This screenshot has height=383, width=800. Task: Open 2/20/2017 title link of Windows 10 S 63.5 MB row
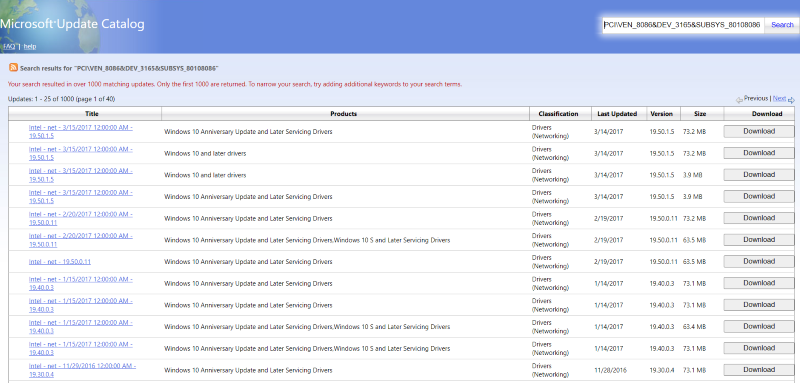(x=81, y=240)
